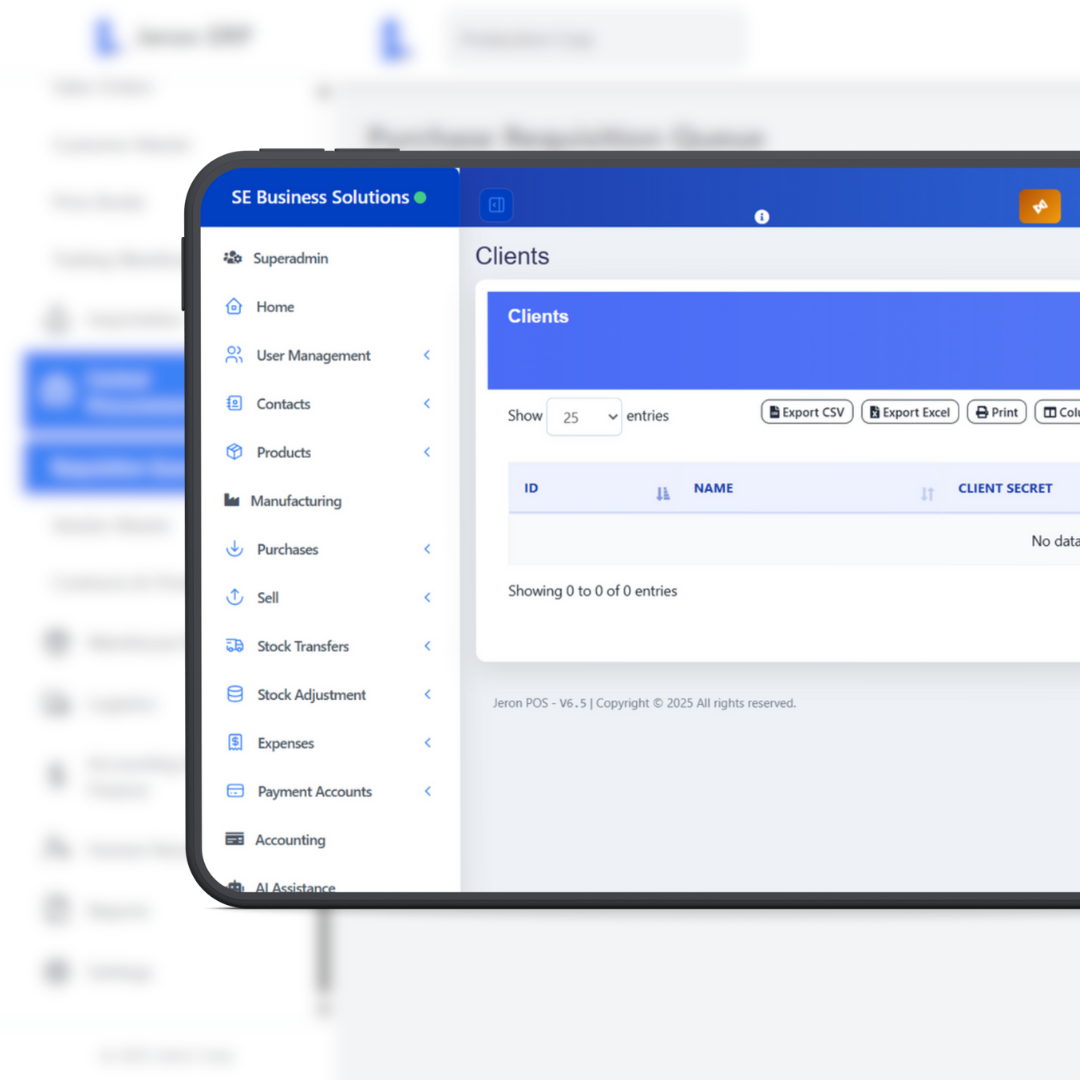The width and height of the screenshot is (1080, 1080).
Task: Click the sidebar collapse toggle icon
Action: click(x=496, y=205)
